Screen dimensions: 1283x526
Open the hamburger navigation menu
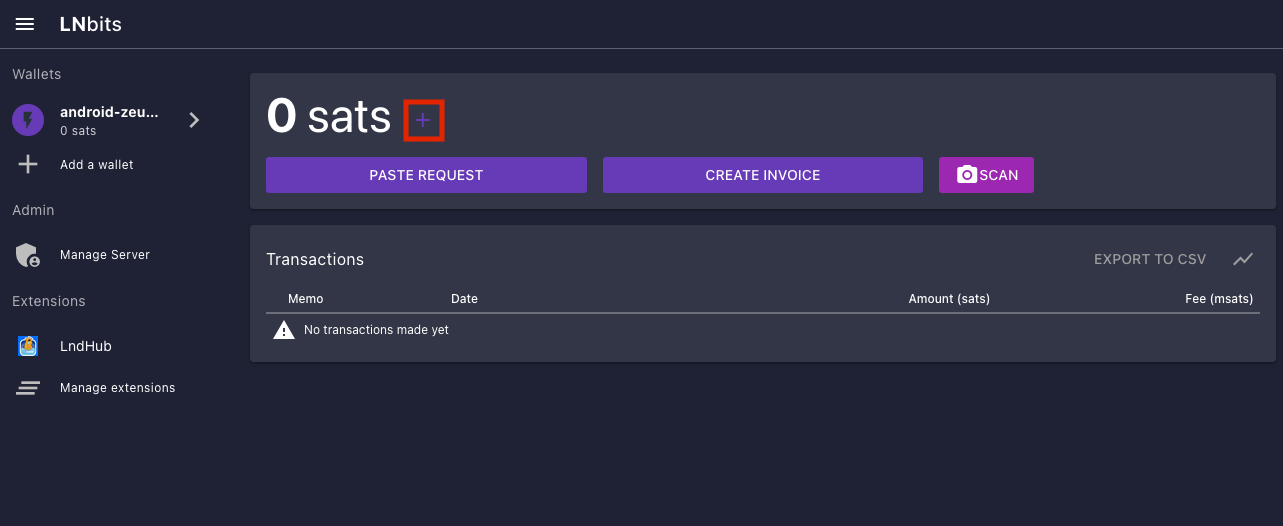tap(25, 24)
